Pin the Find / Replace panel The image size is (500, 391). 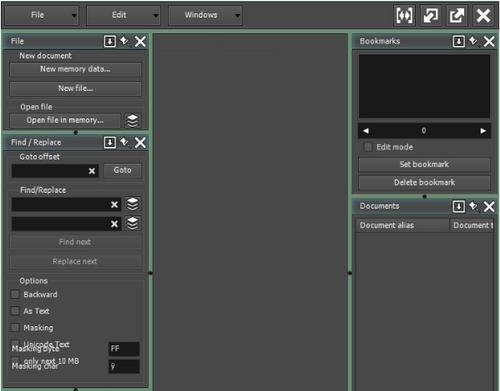pyautogui.click(x=125, y=142)
